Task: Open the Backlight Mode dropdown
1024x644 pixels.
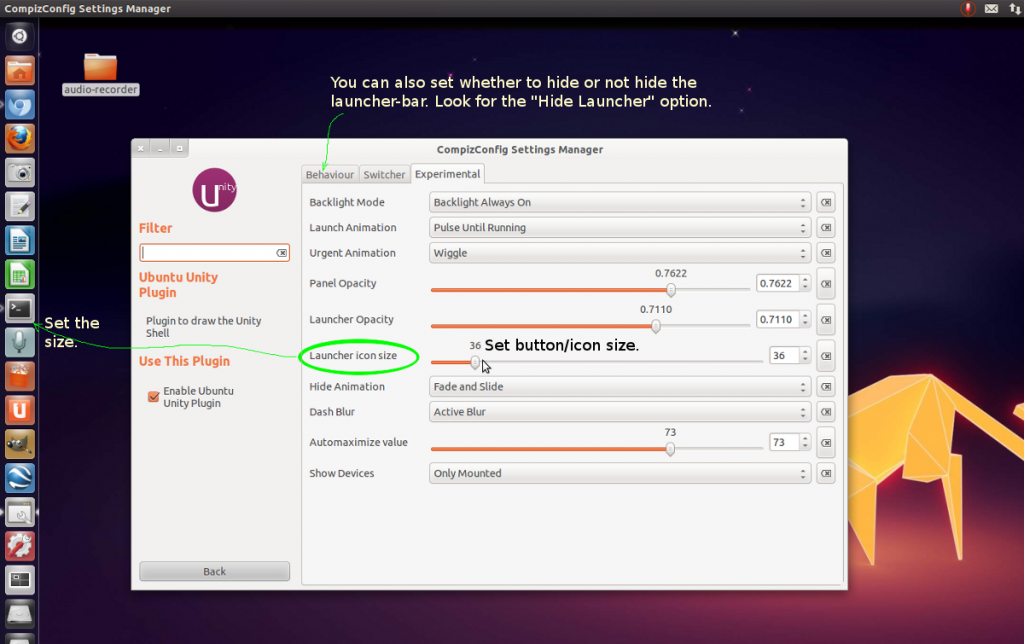Action: (x=620, y=202)
